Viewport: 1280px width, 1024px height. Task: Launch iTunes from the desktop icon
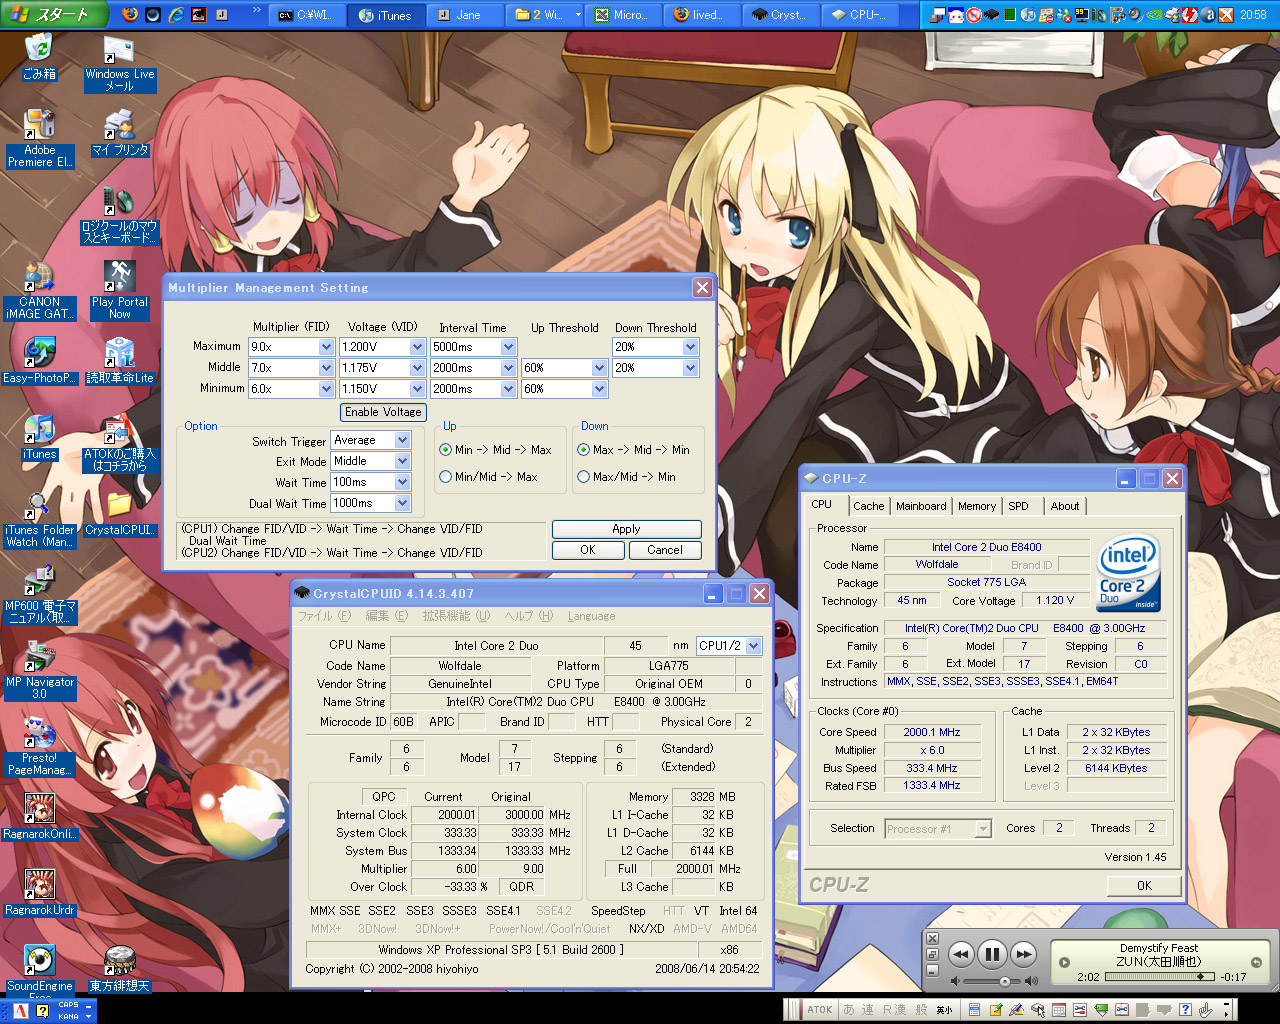[39, 437]
